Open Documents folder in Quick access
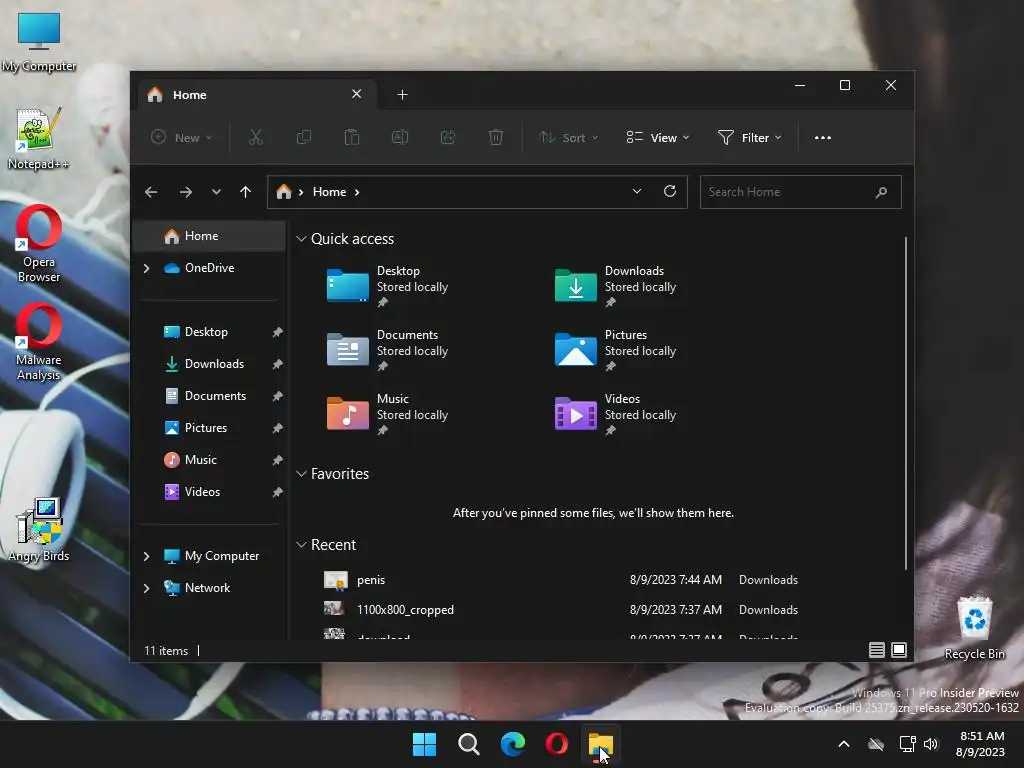1024x768 pixels. coord(388,350)
